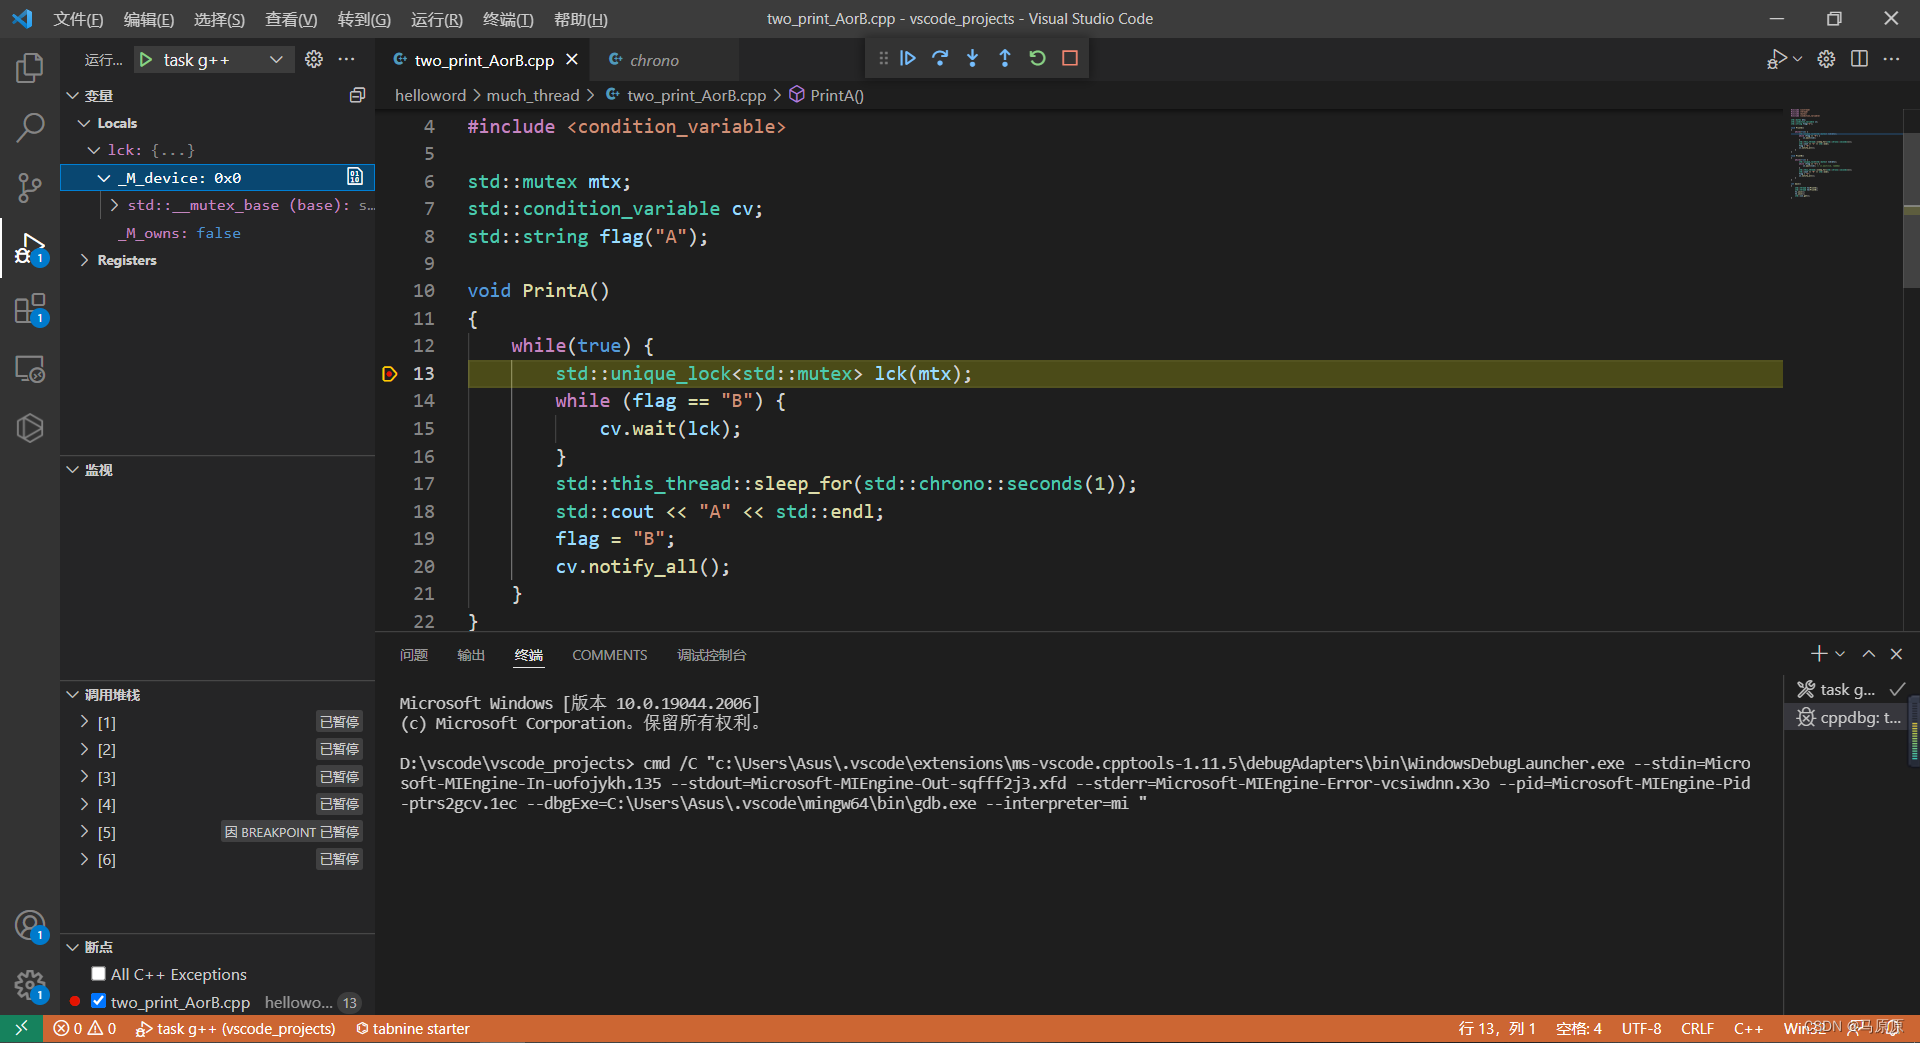Select the cppdbg terminal in terminal list
Image resolution: width=1920 pixels, height=1043 pixels.
click(x=1847, y=717)
